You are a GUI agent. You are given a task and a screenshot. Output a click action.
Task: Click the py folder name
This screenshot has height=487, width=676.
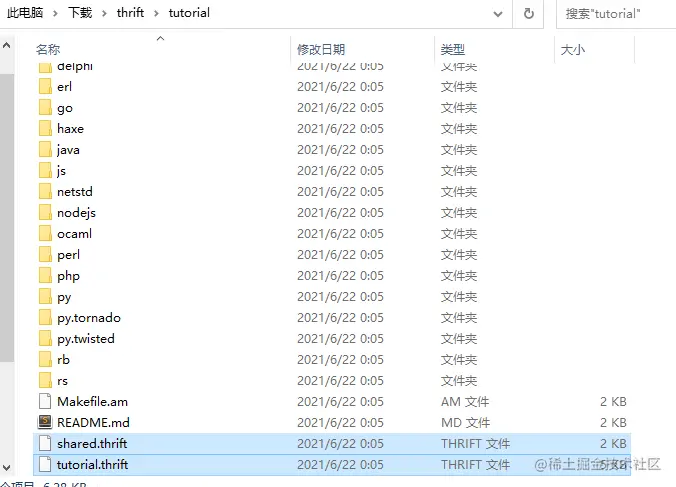(x=64, y=297)
